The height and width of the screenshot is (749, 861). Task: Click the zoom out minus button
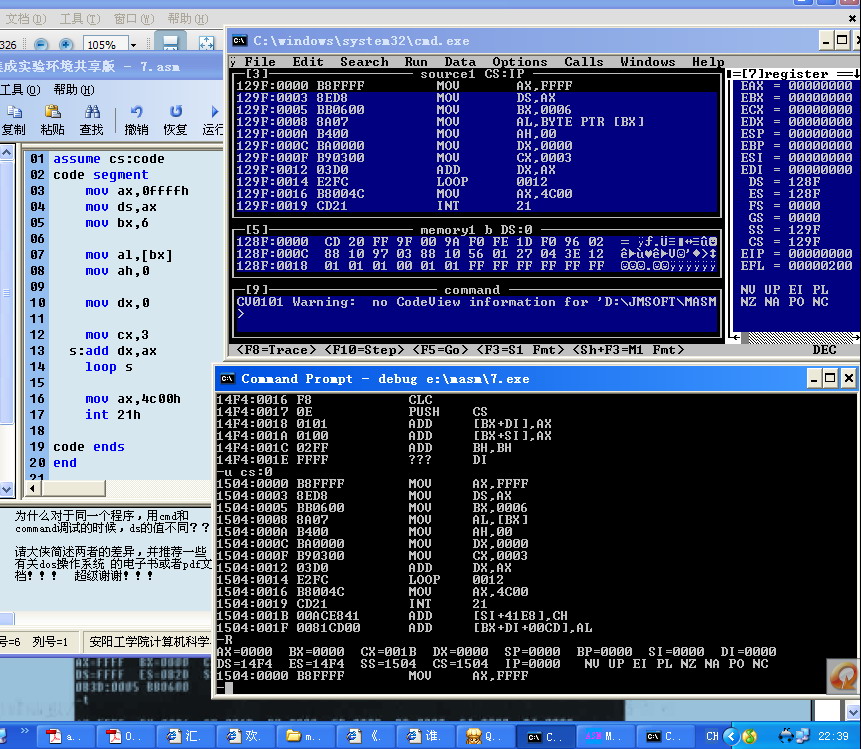pos(41,44)
